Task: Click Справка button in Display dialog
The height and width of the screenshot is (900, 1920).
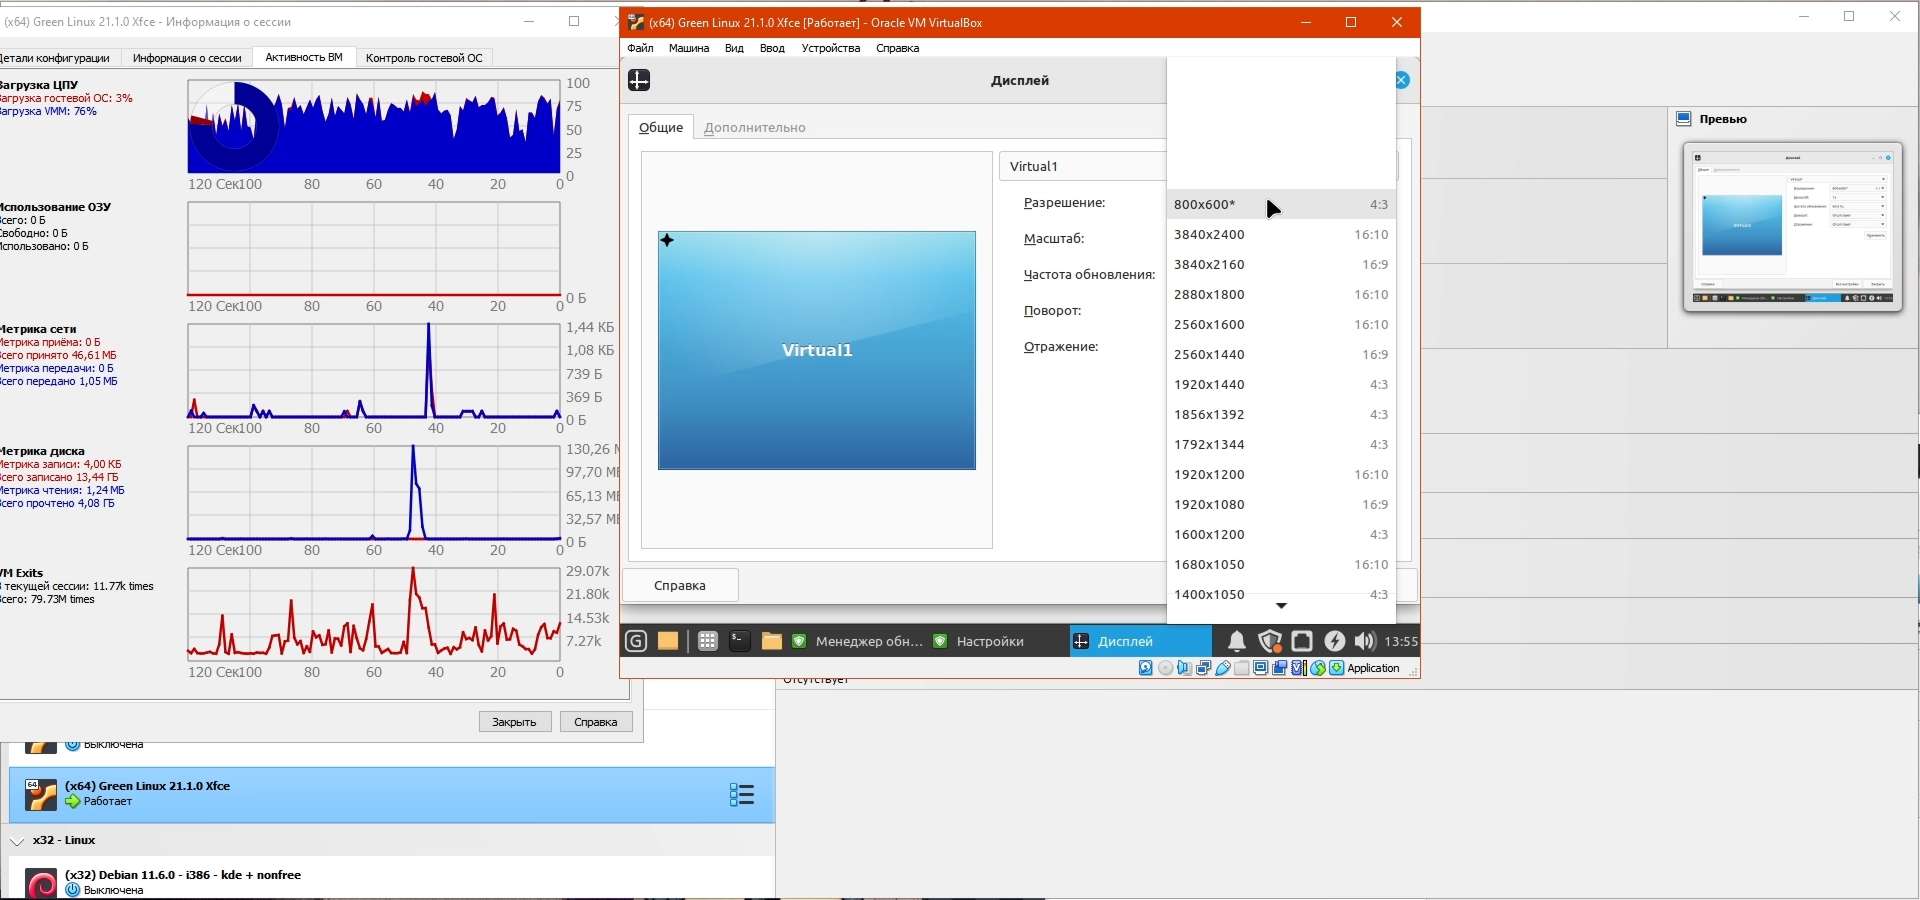Action: click(x=680, y=586)
